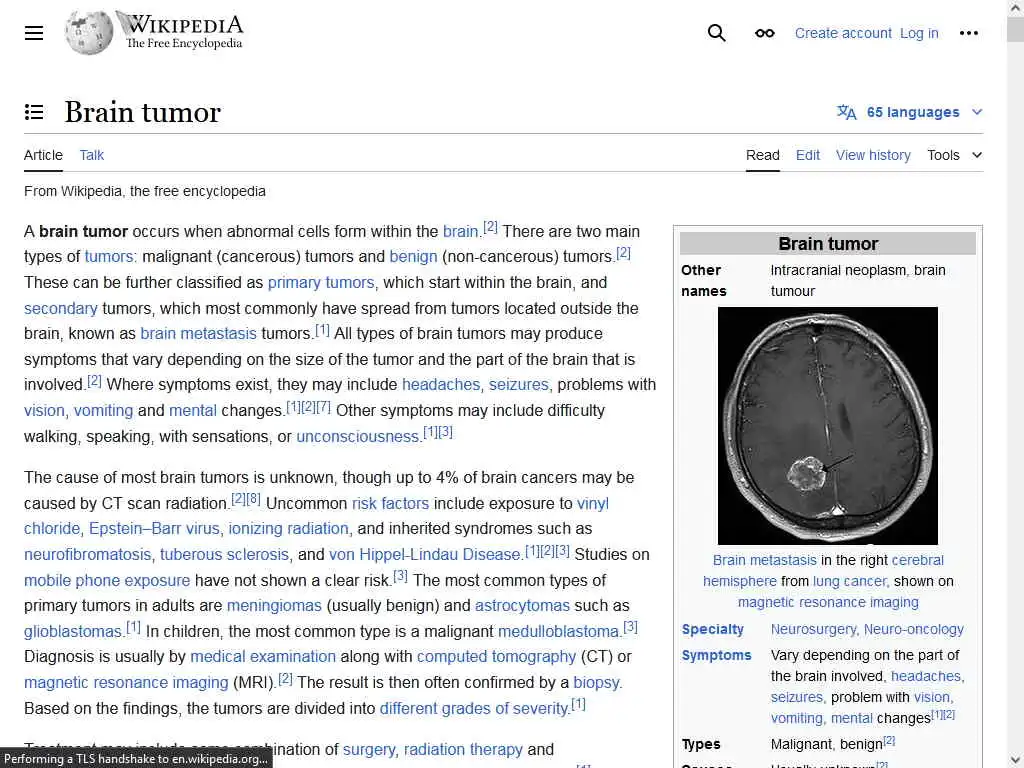Screen dimensions: 1024x768
Task: Open the 'medulloblastoma' link
Action: tap(558, 632)
